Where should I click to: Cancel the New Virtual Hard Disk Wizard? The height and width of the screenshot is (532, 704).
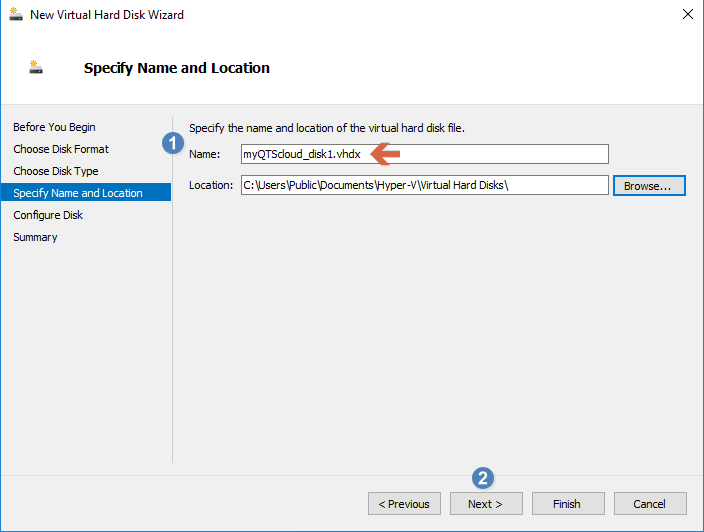click(x=650, y=504)
